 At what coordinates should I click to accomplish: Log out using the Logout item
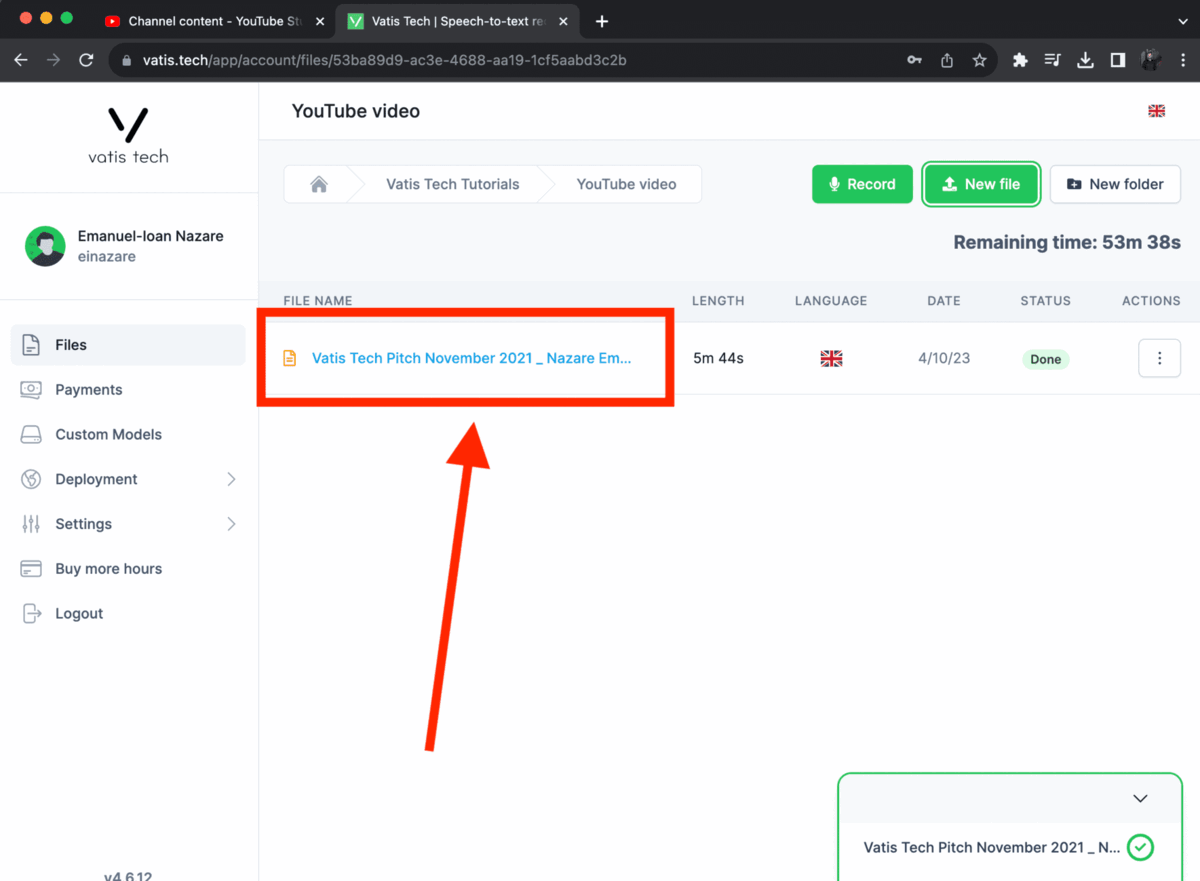point(128,614)
